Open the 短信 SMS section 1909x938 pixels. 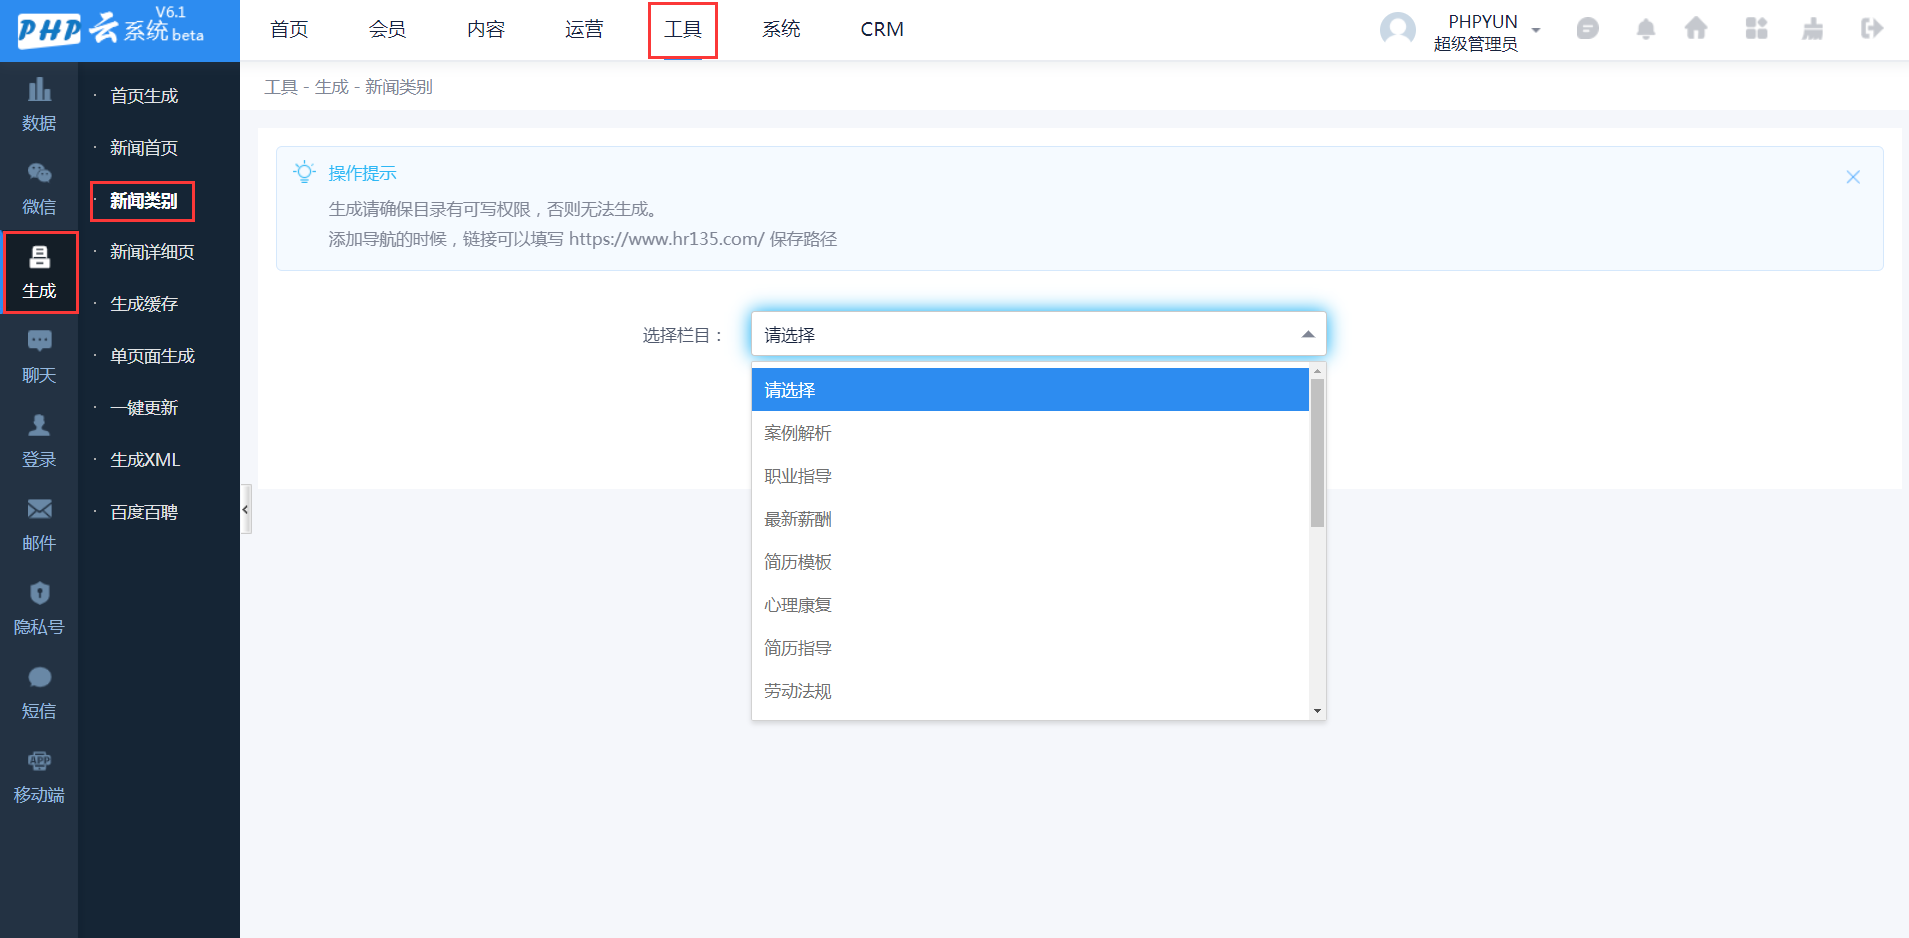coord(39,693)
